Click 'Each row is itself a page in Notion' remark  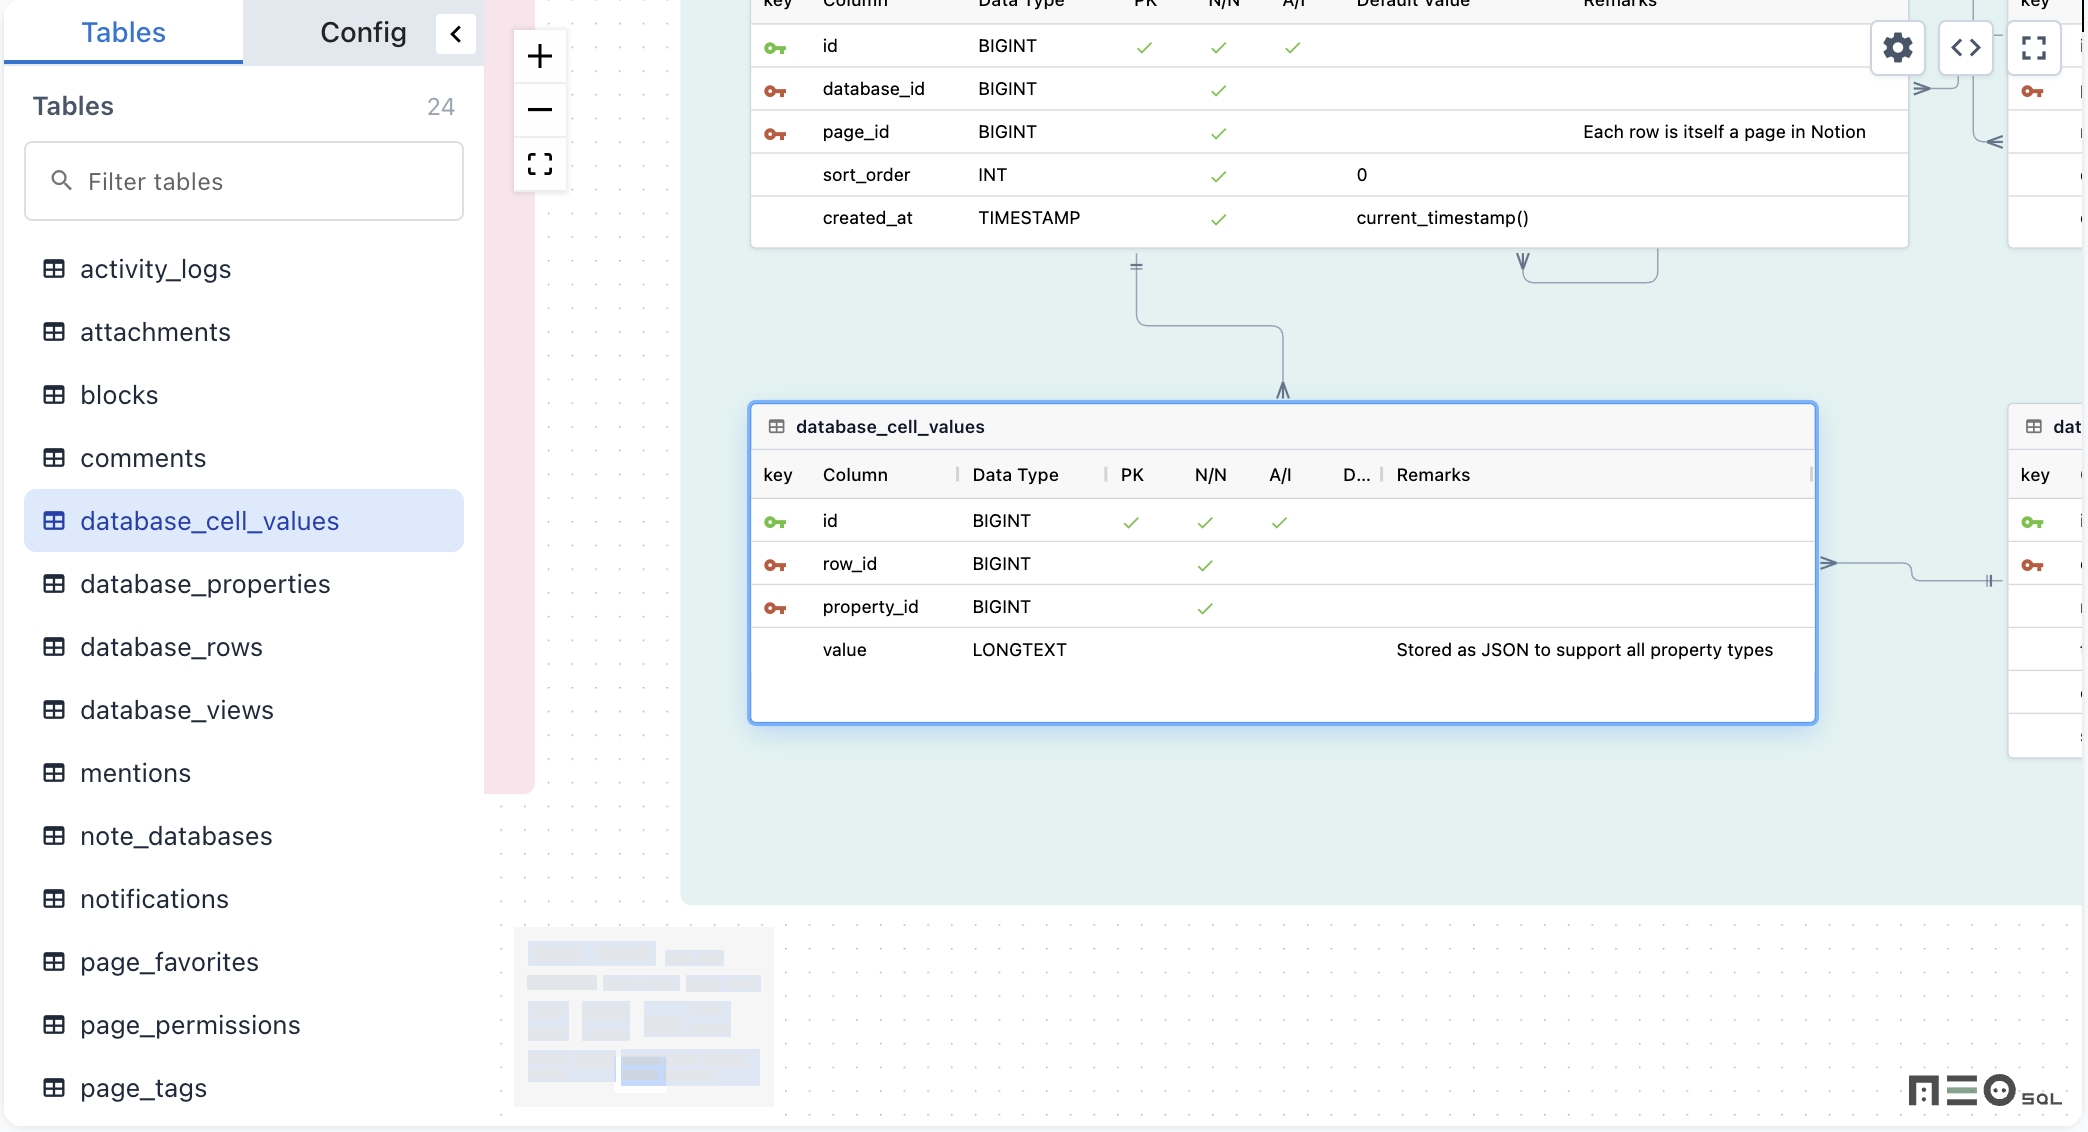tap(1724, 132)
